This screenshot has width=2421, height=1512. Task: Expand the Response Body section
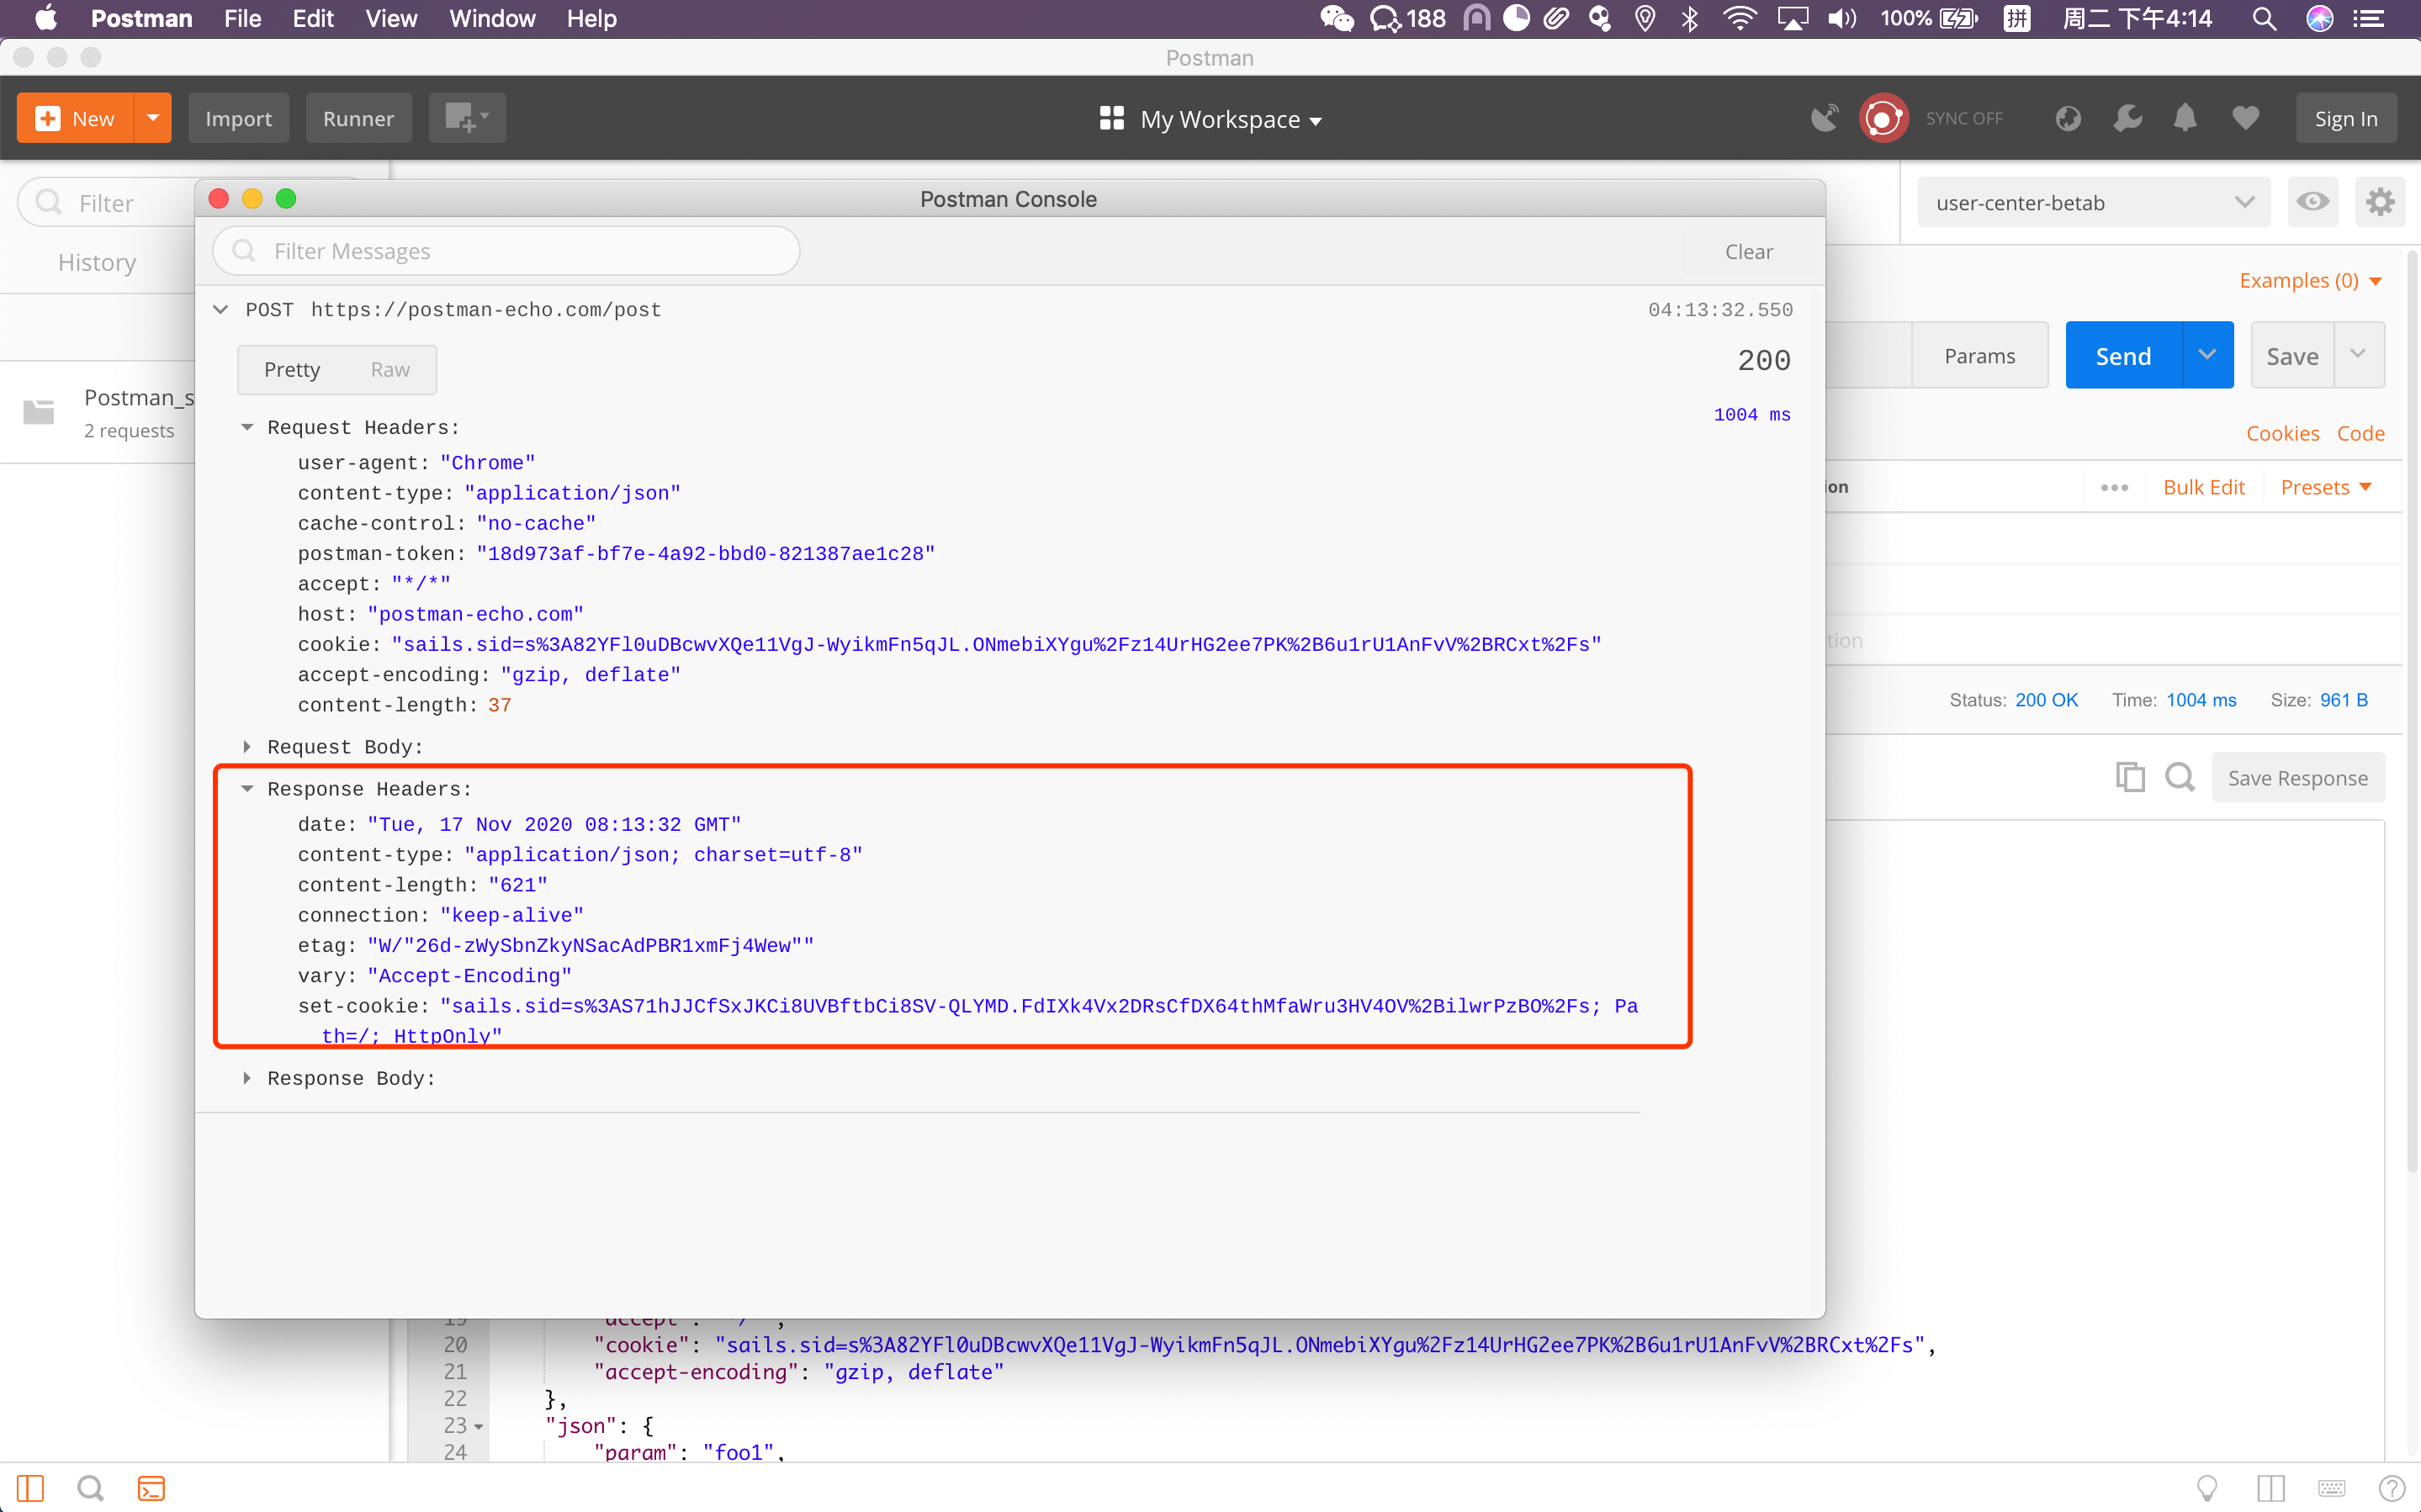(x=247, y=1078)
